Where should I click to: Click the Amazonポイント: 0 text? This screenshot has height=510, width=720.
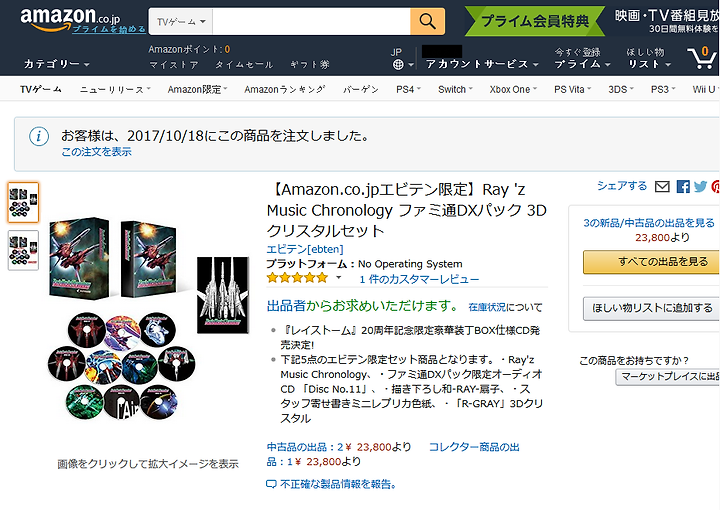(189, 49)
